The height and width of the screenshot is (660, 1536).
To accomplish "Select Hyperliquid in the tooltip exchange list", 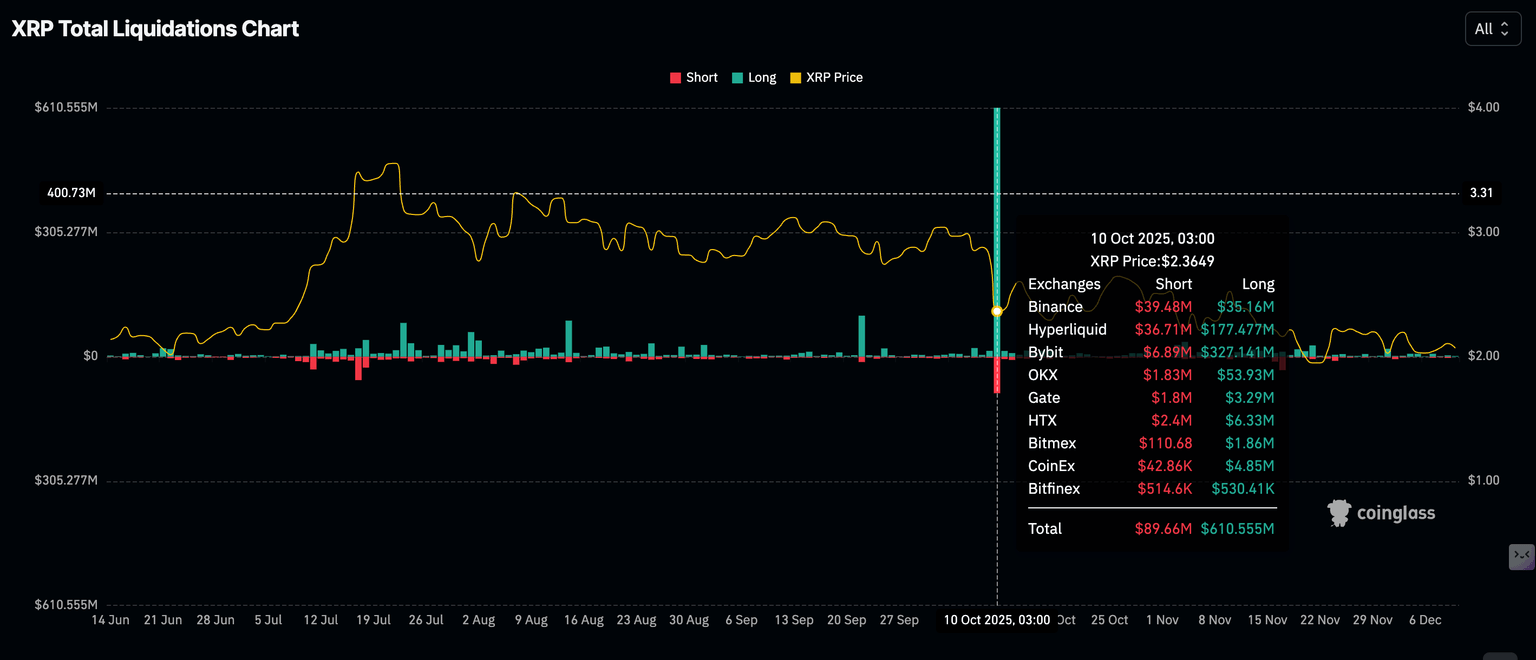I will click(1068, 329).
